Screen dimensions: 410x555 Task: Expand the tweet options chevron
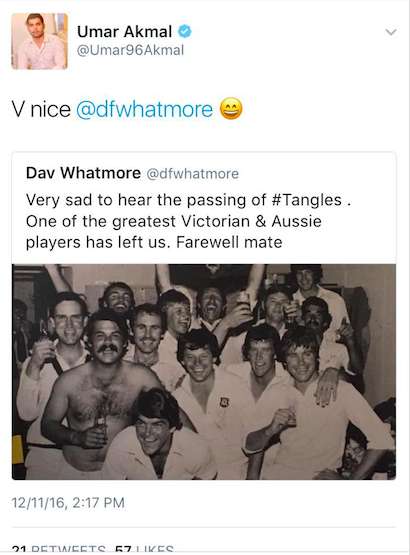391,32
